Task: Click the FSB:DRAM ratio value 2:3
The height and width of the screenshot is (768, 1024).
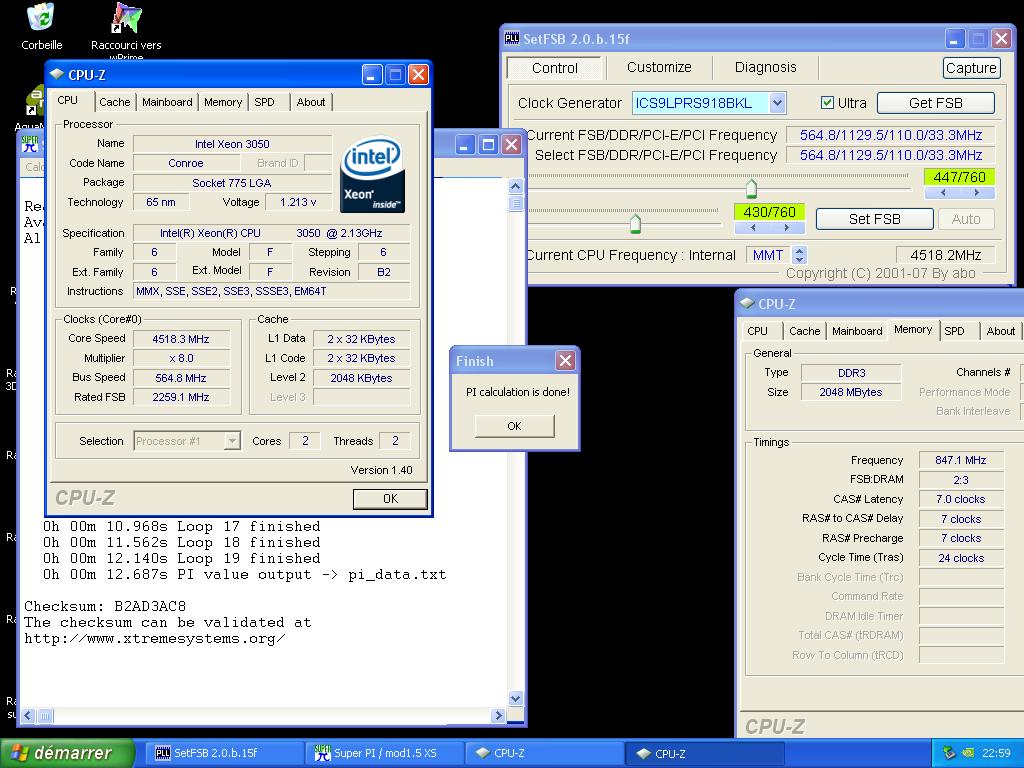Action: click(961, 480)
